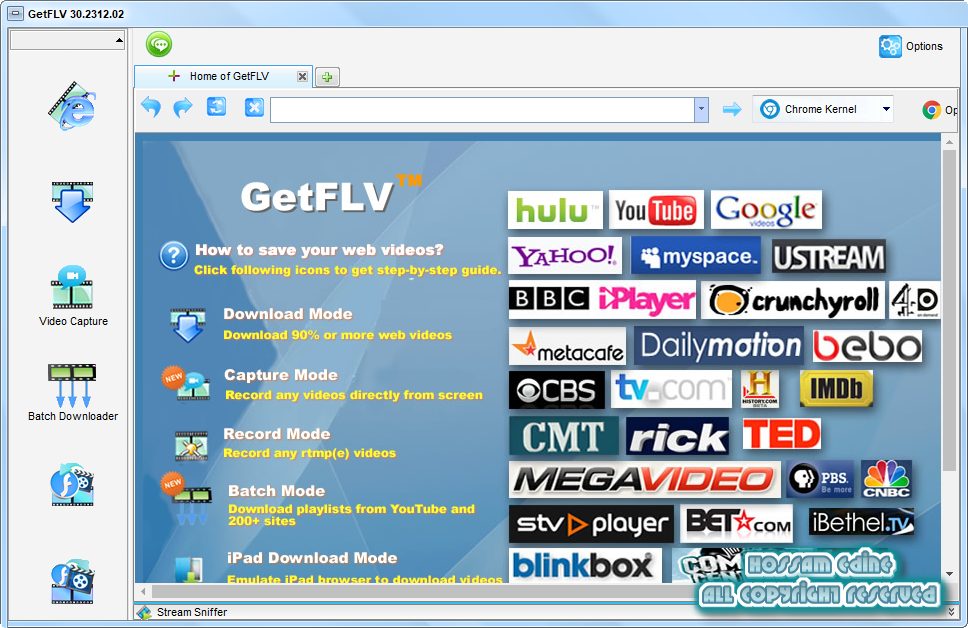Open the Capture Mode guide link
The height and width of the screenshot is (628, 968).
pyautogui.click(x=281, y=375)
